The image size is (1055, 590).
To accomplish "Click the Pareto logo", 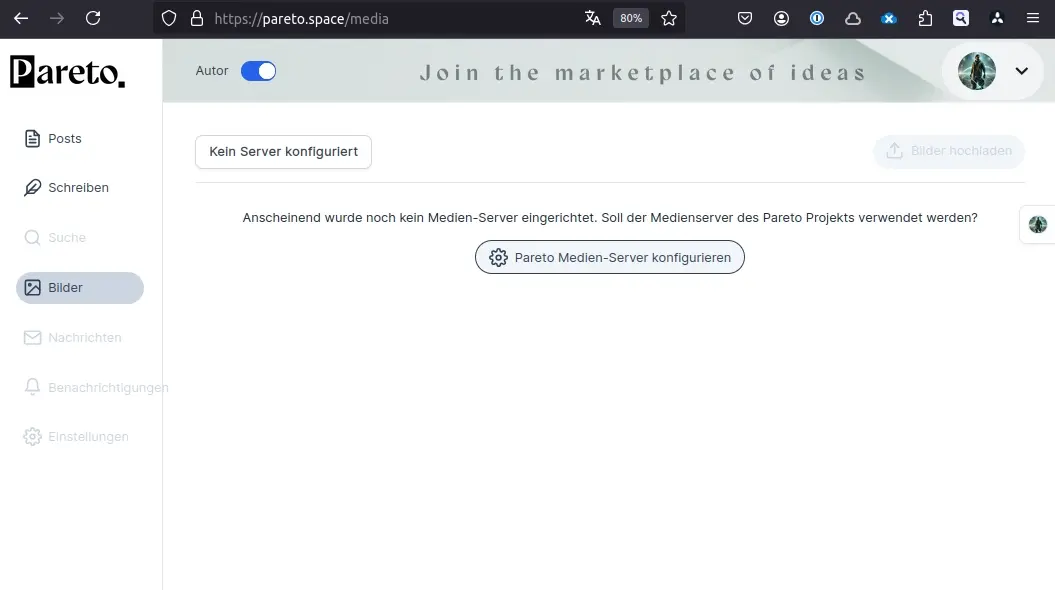I will (67, 71).
